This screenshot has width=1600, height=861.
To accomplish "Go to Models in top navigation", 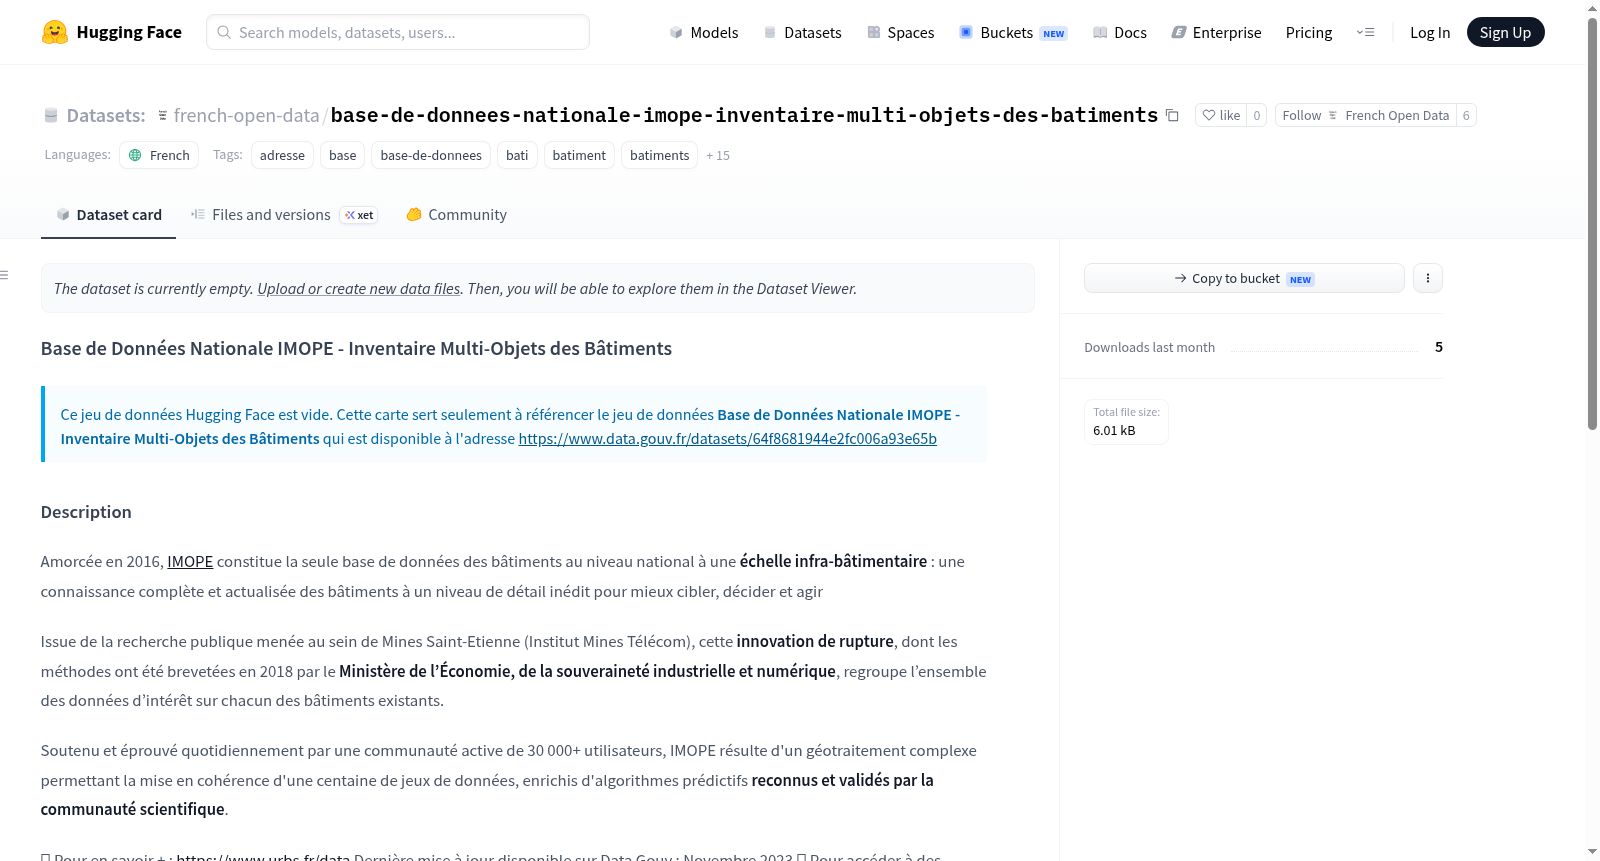I will 704,33.
